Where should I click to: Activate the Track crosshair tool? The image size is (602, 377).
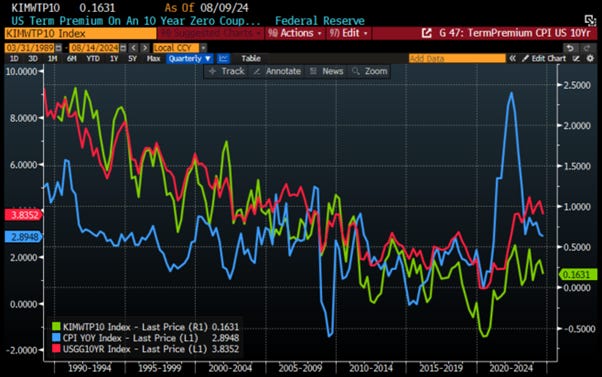click(227, 71)
